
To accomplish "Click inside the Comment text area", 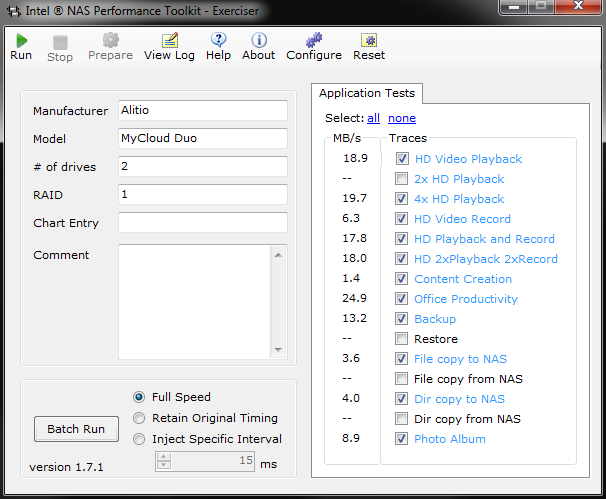I will pos(195,302).
